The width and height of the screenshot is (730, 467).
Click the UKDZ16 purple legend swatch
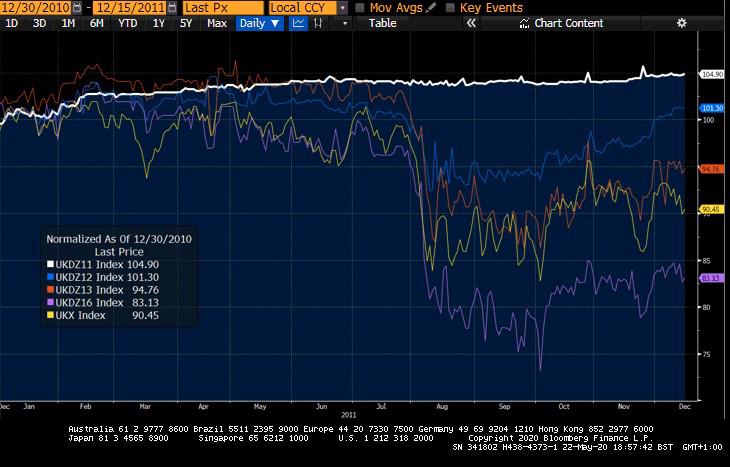pyautogui.click(x=50, y=302)
